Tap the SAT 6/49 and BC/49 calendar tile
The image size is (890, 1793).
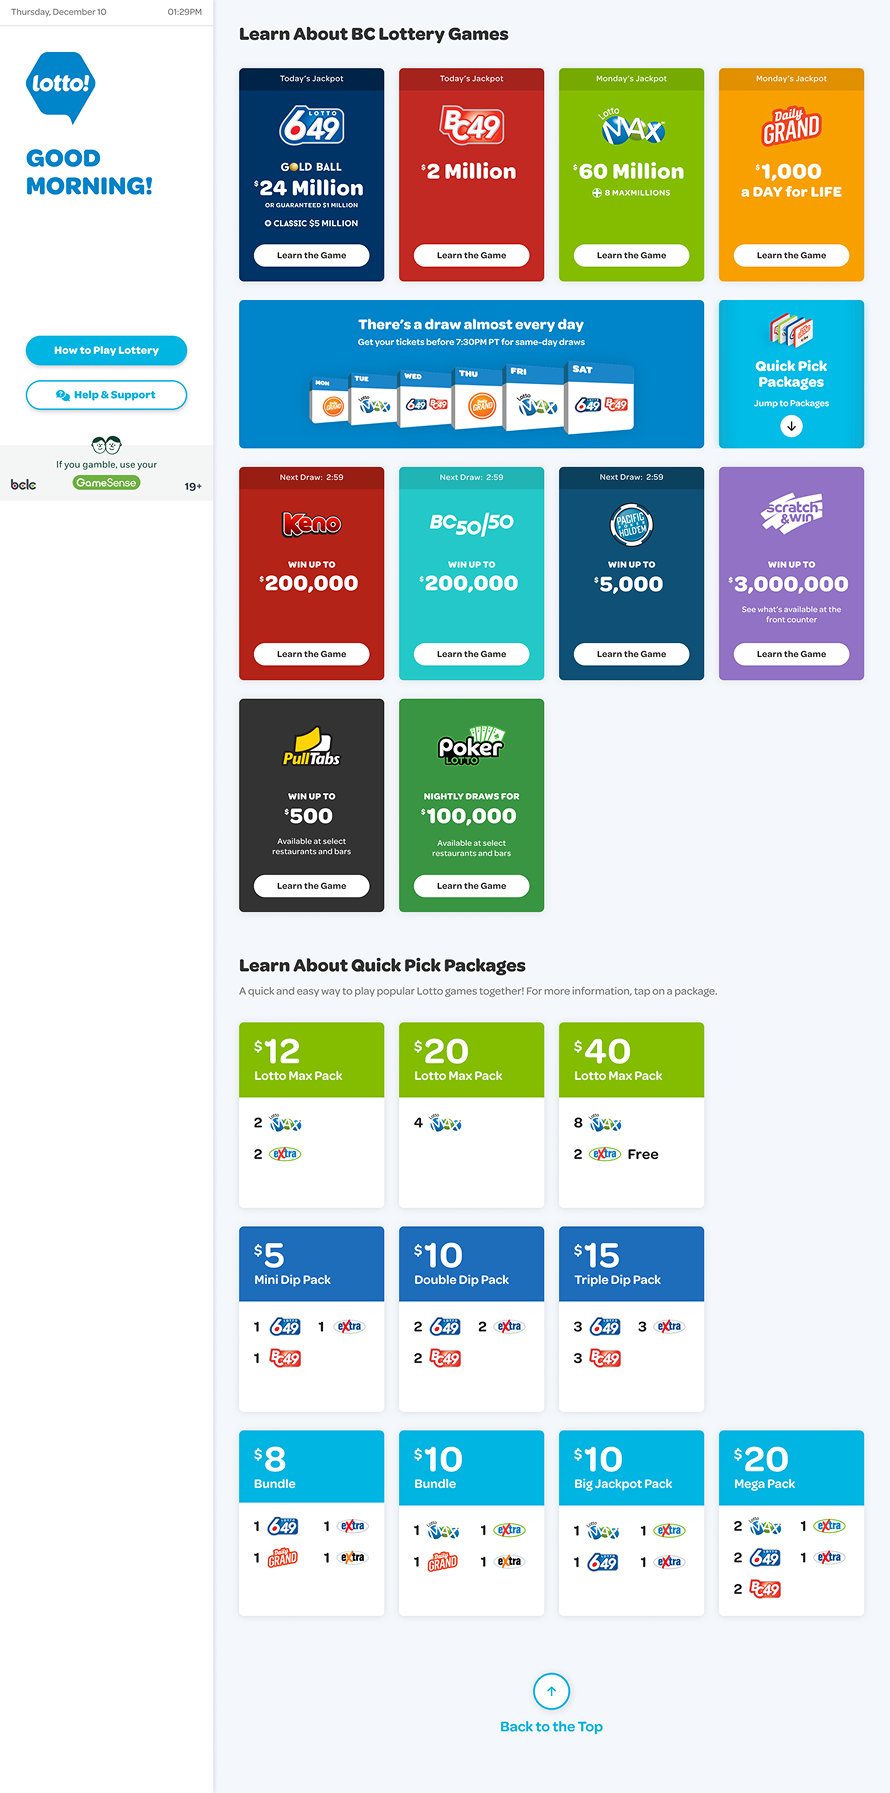click(601, 398)
